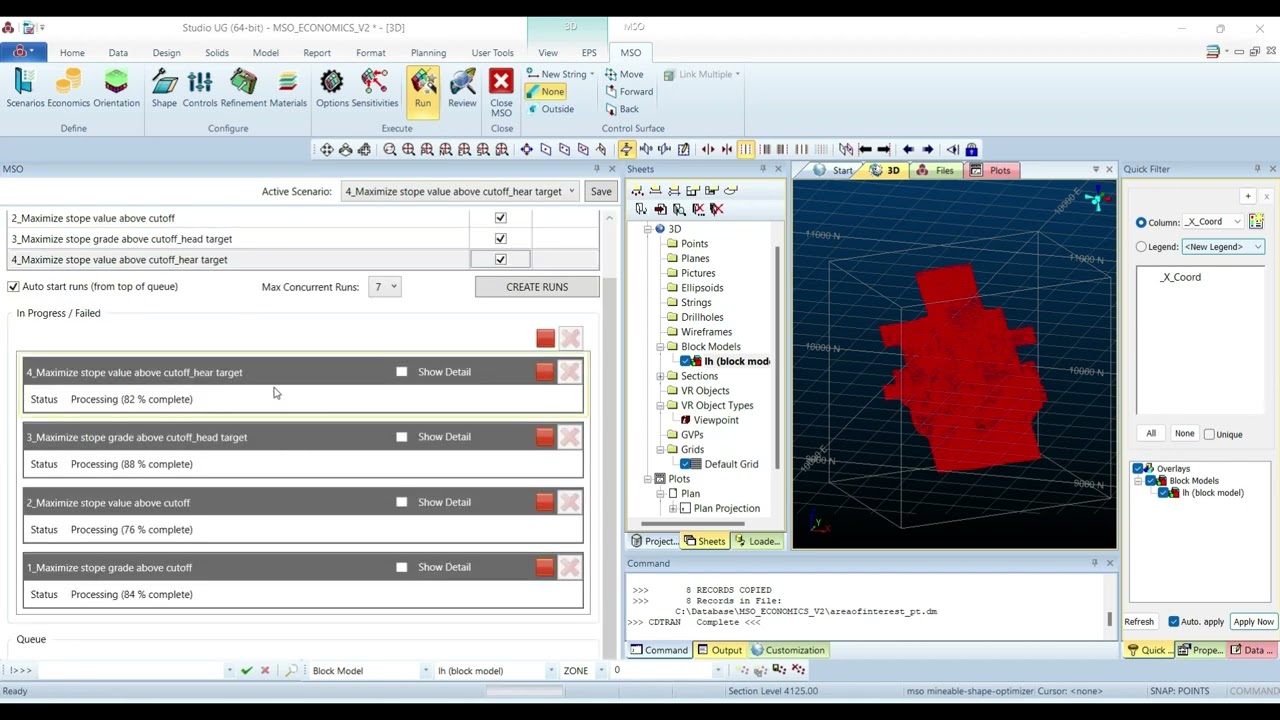Open the Active Scenario dropdown

pos(460,191)
